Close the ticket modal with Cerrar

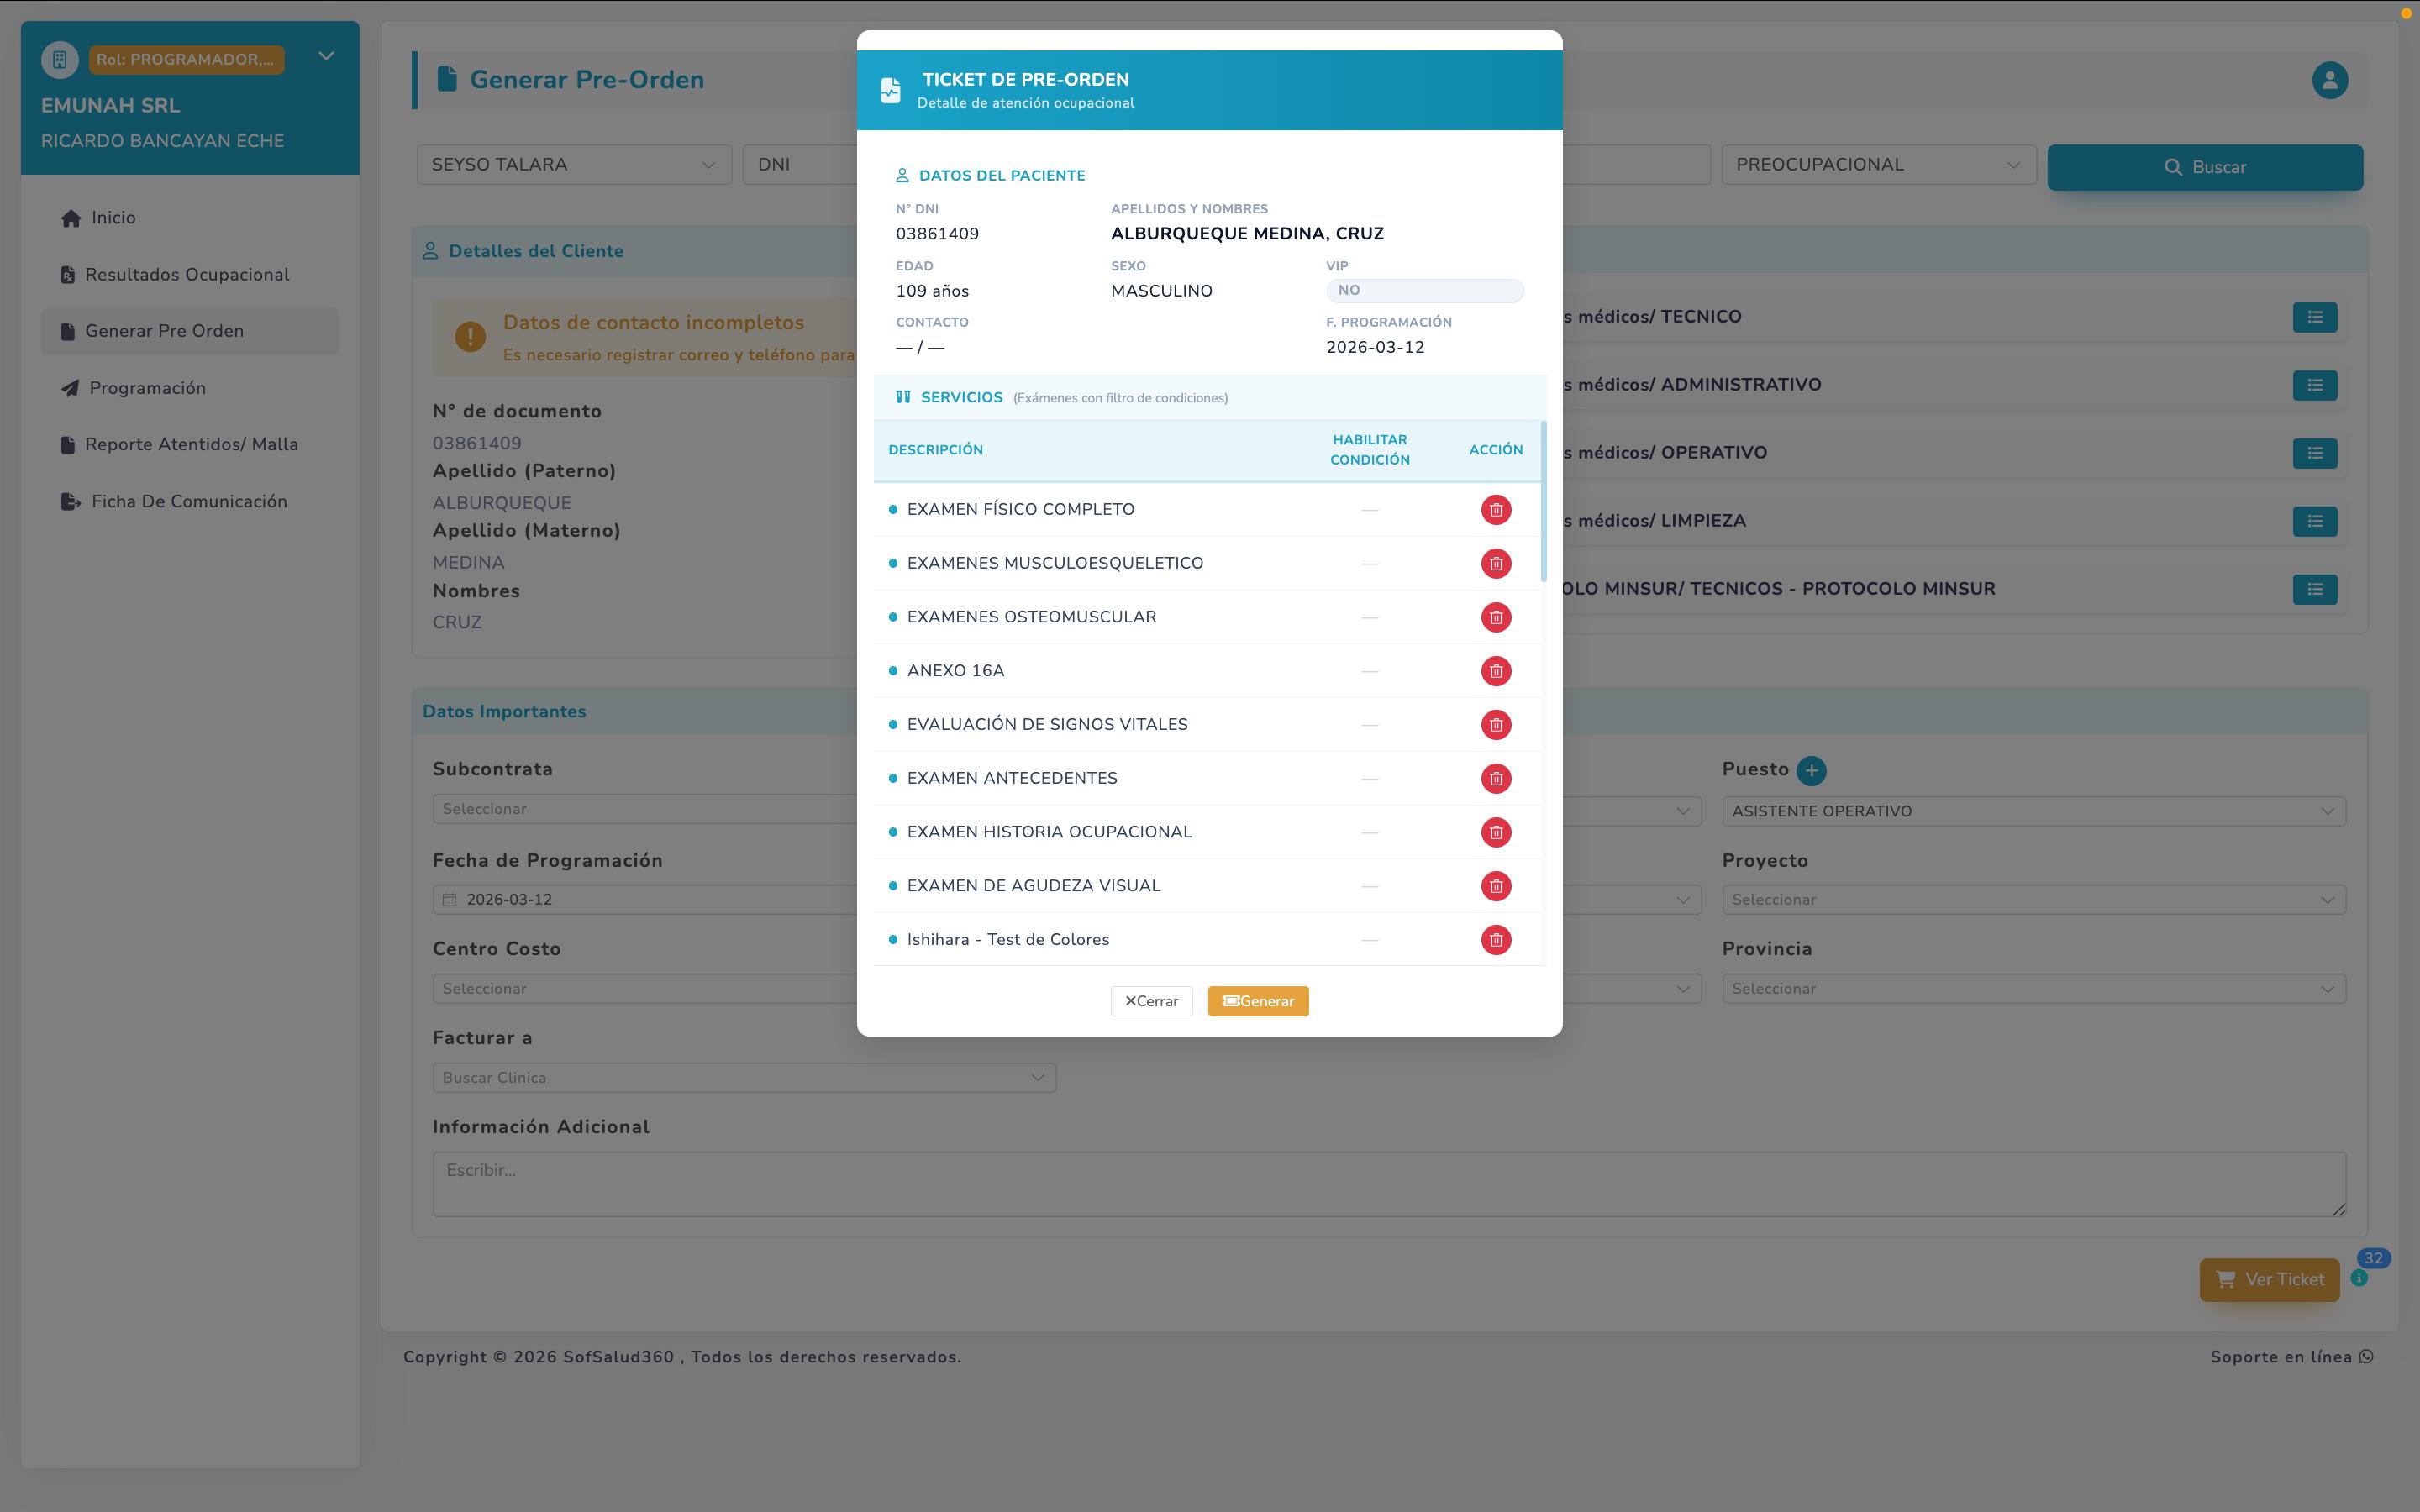[x=1151, y=1001]
